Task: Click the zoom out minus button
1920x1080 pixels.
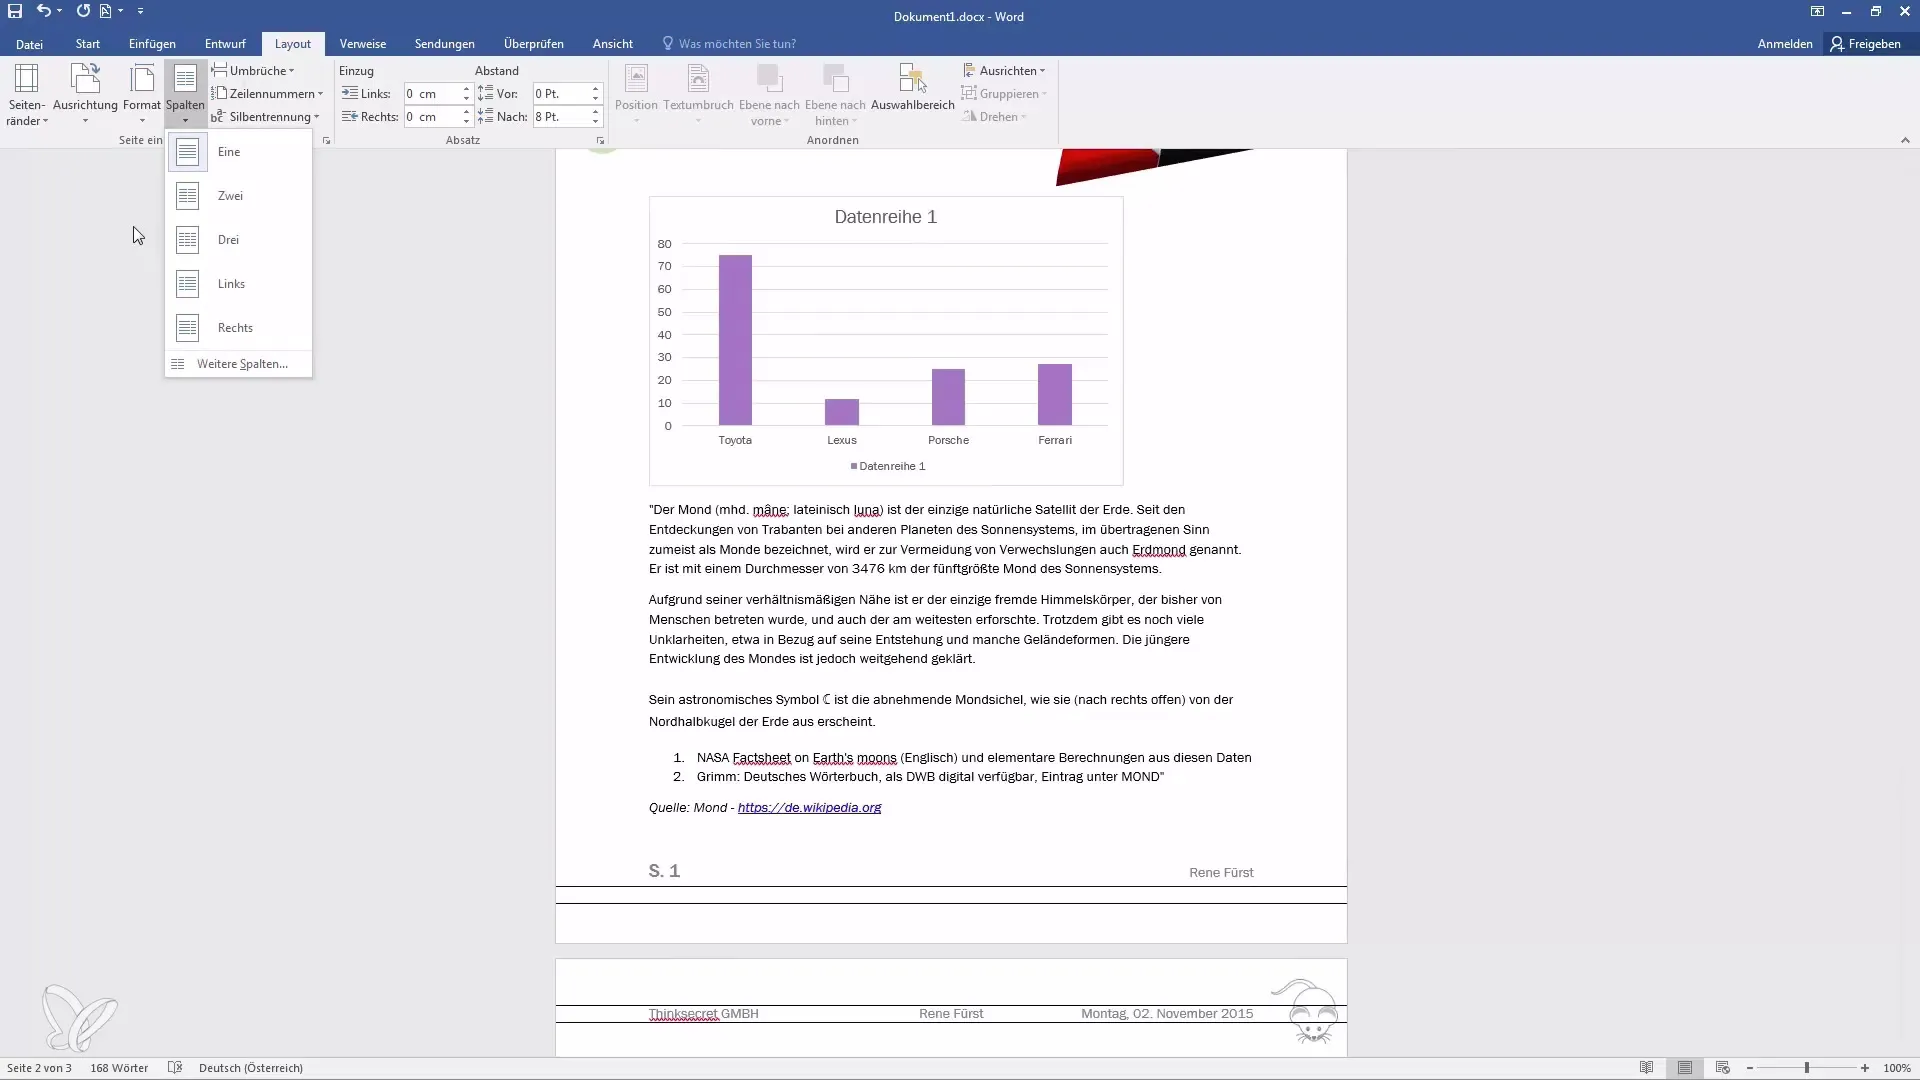Action: pos(1750,1068)
